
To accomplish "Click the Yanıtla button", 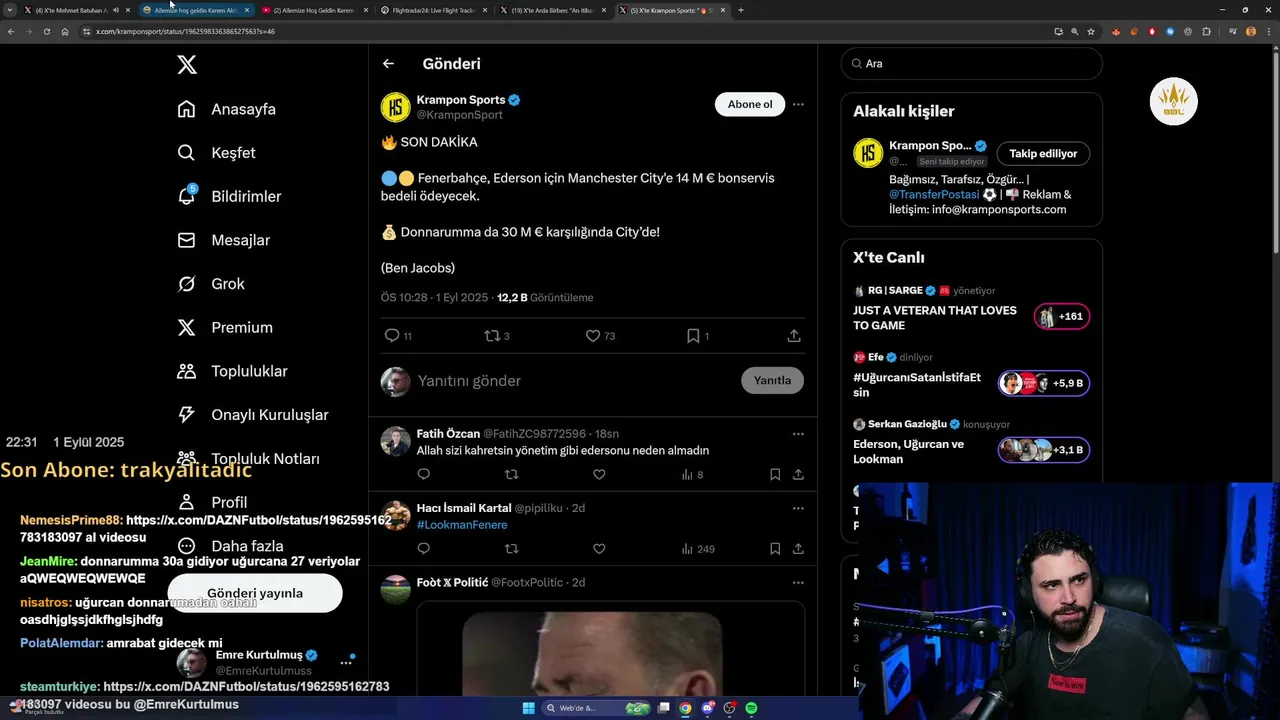I will 772,380.
